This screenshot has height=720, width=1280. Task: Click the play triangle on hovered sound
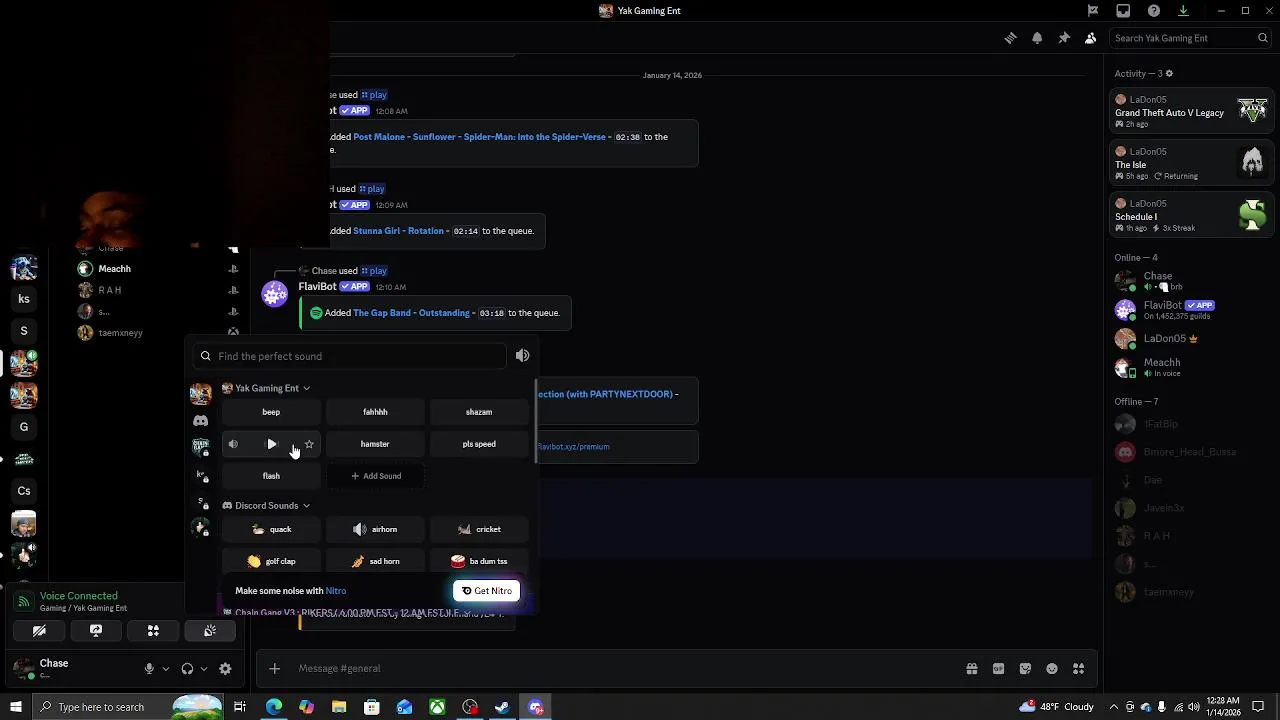(271, 444)
